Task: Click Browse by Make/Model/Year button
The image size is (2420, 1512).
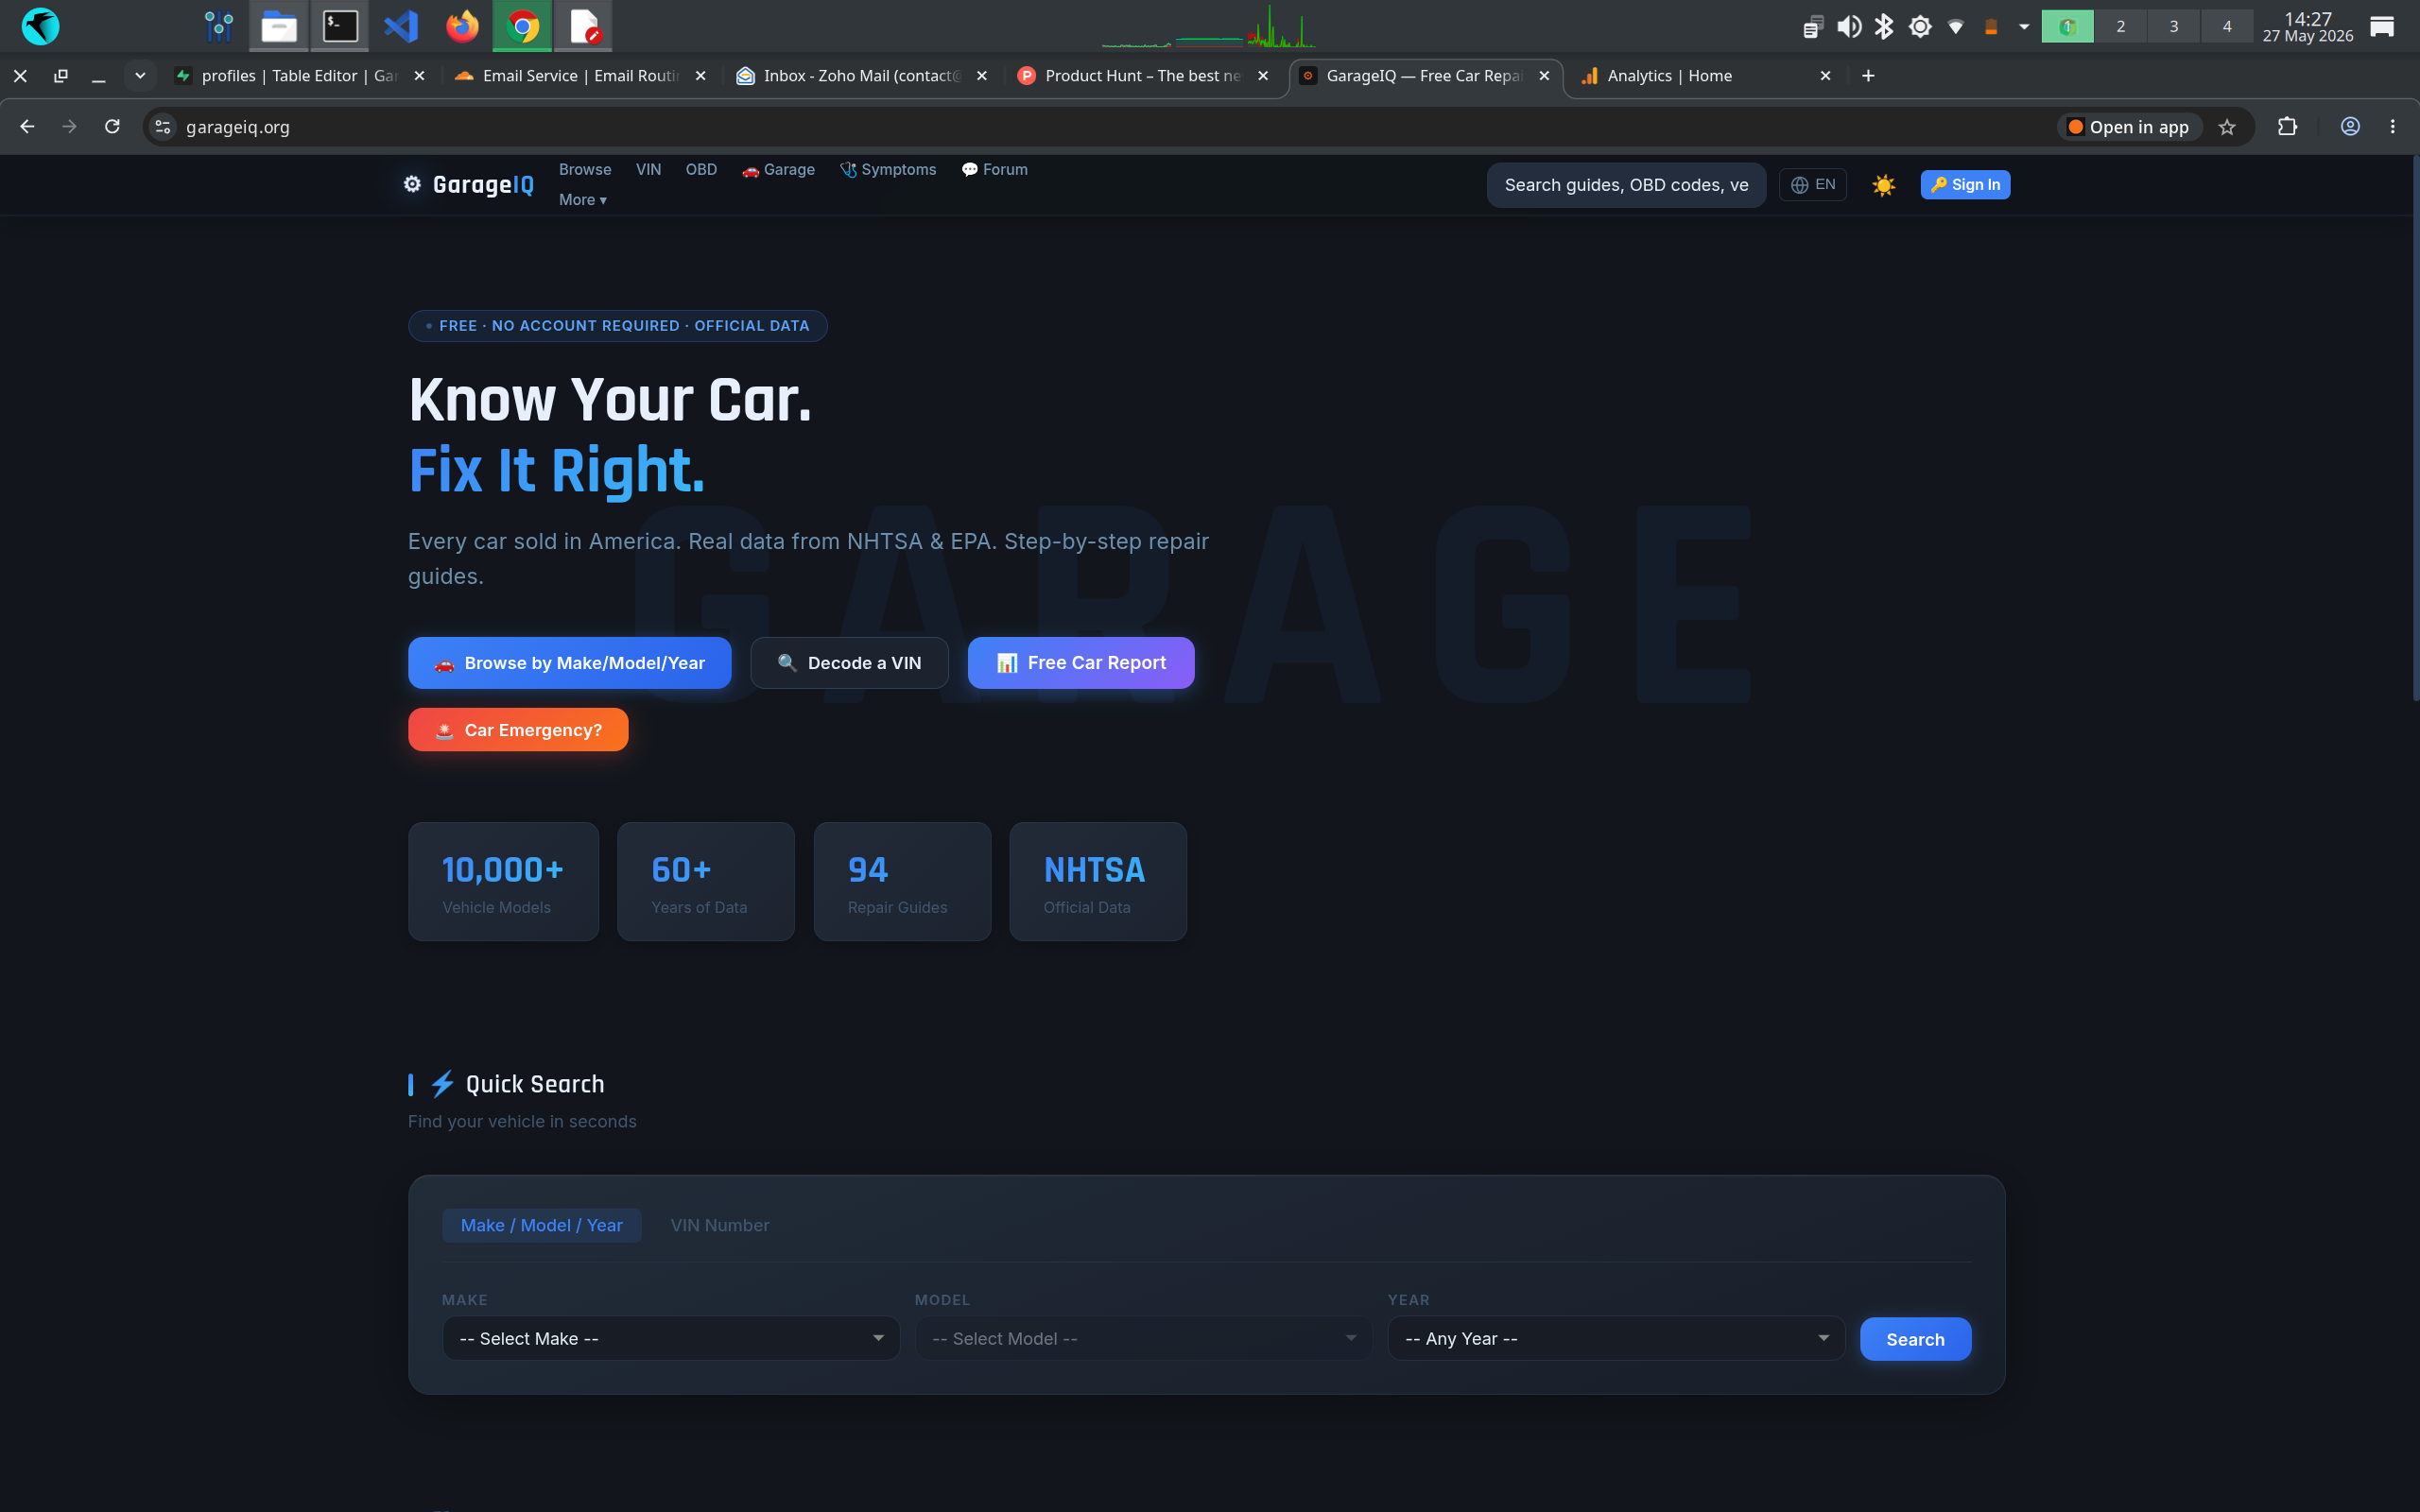Action: (x=569, y=663)
